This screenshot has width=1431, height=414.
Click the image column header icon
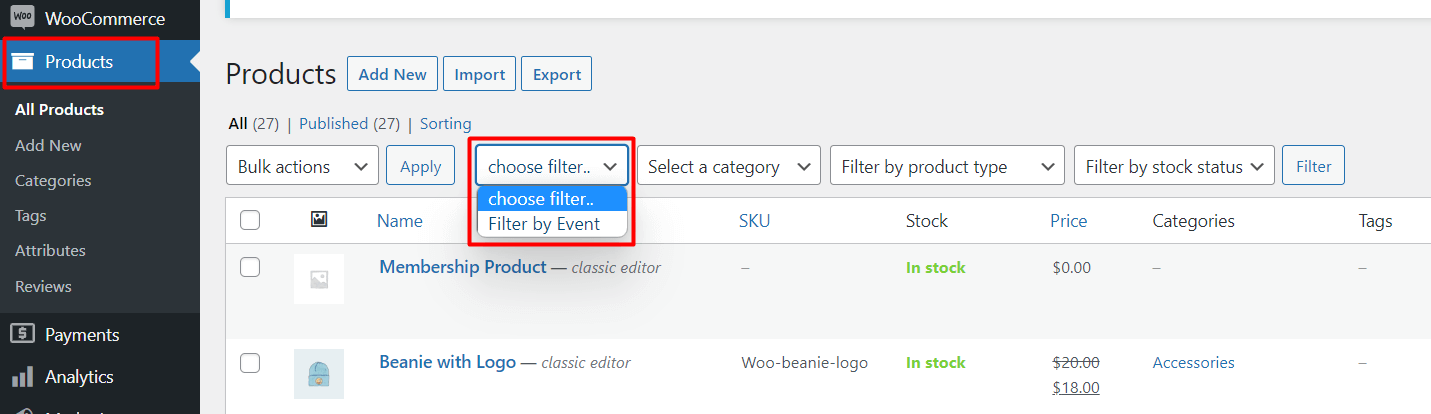point(319,220)
